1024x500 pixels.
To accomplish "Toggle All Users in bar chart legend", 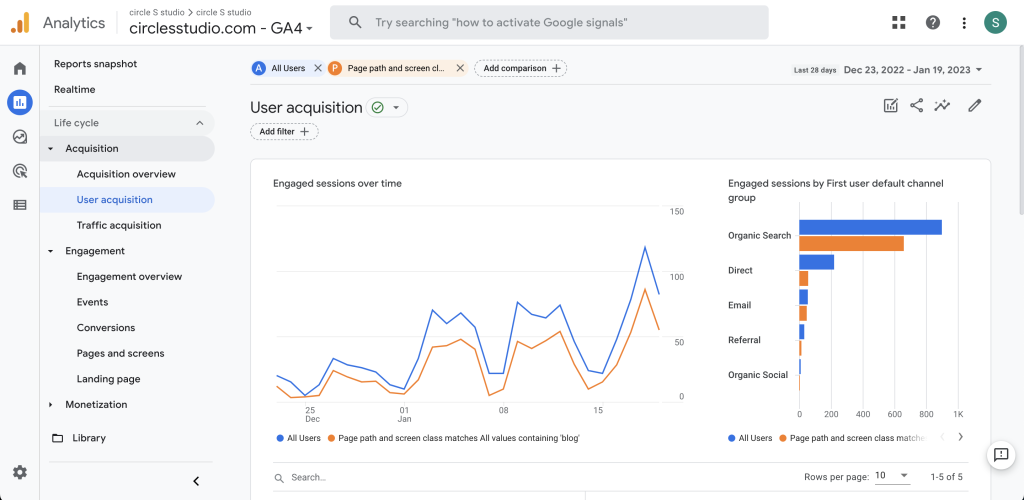I will click(750, 438).
